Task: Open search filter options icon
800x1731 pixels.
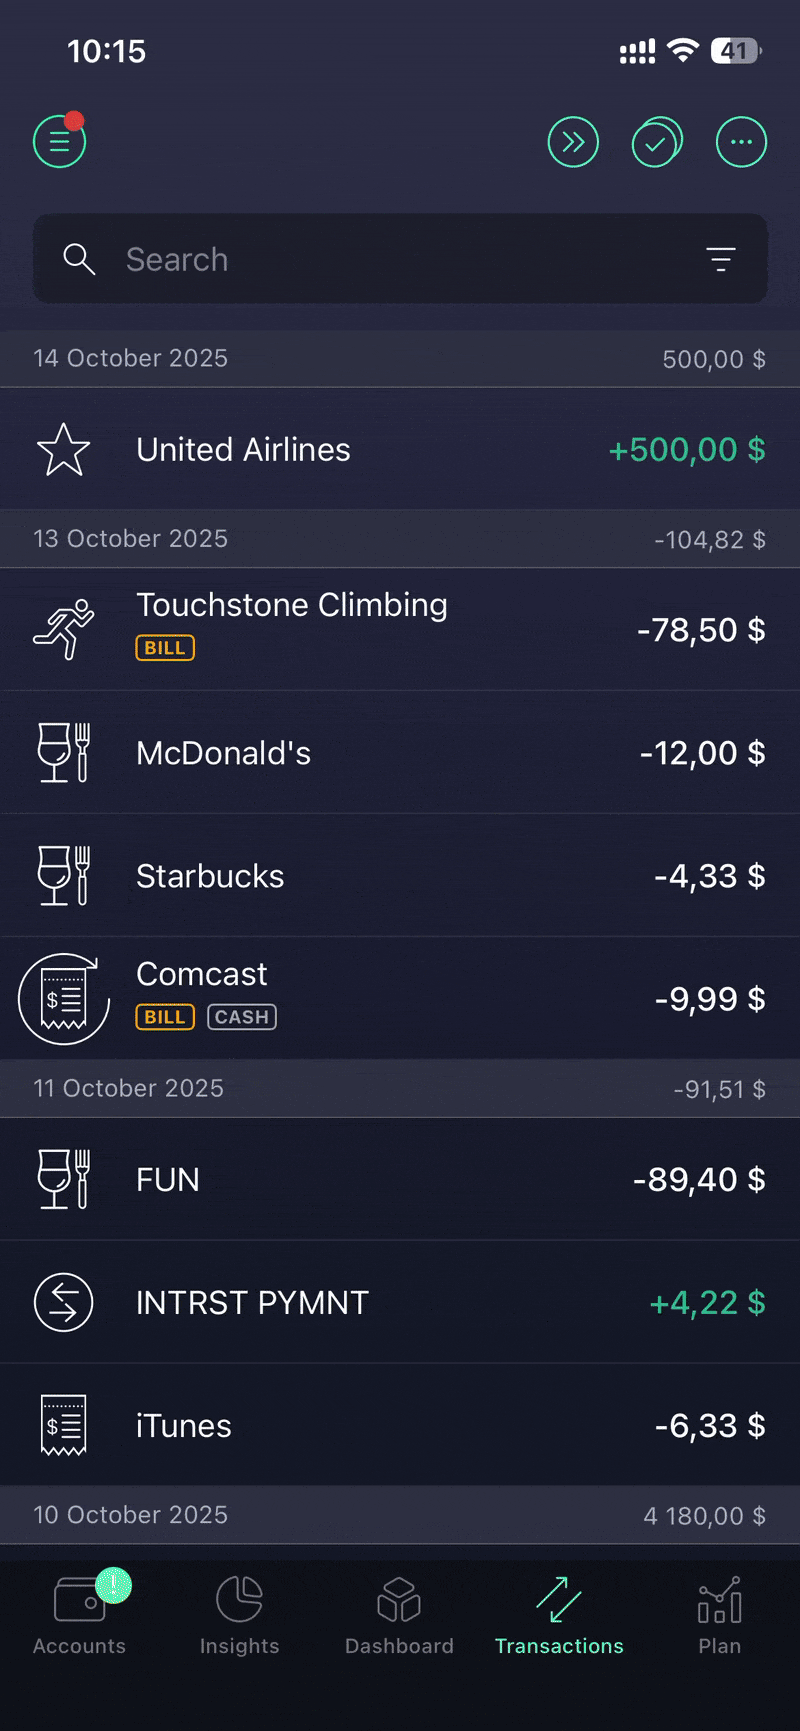Action: pos(720,260)
